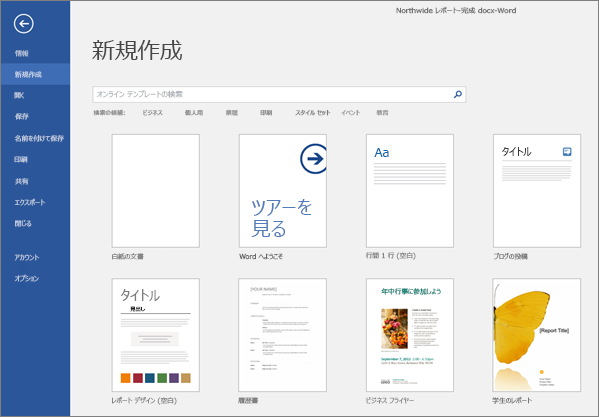
Task: Select the 行間 1 行 (空白) template
Action: click(x=410, y=191)
